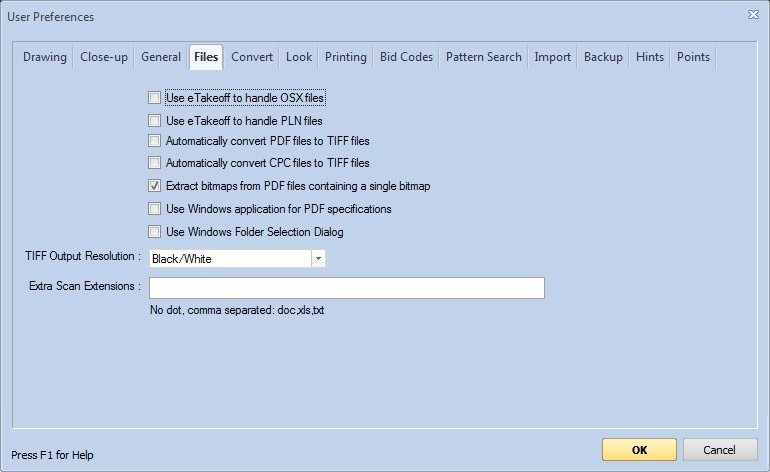Select the General tab

coord(161,57)
